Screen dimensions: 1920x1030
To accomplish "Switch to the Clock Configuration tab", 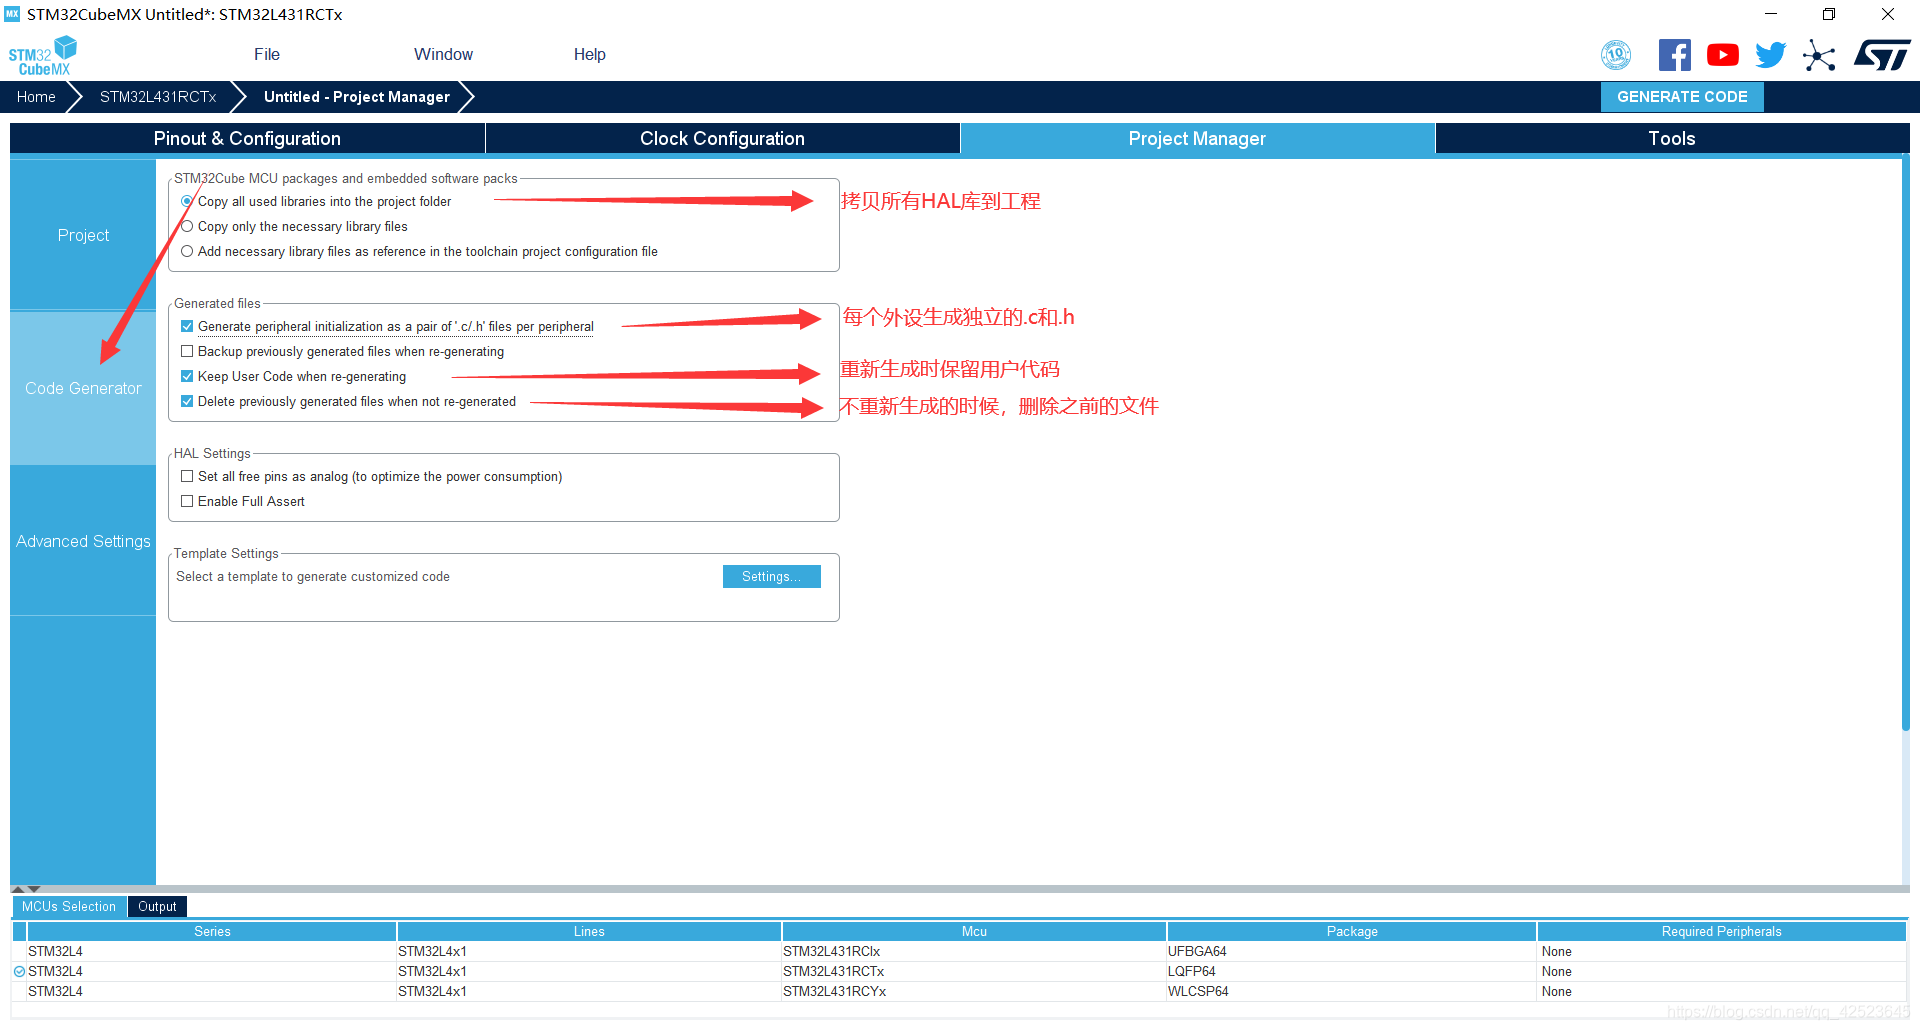I will tap(722, 138).
